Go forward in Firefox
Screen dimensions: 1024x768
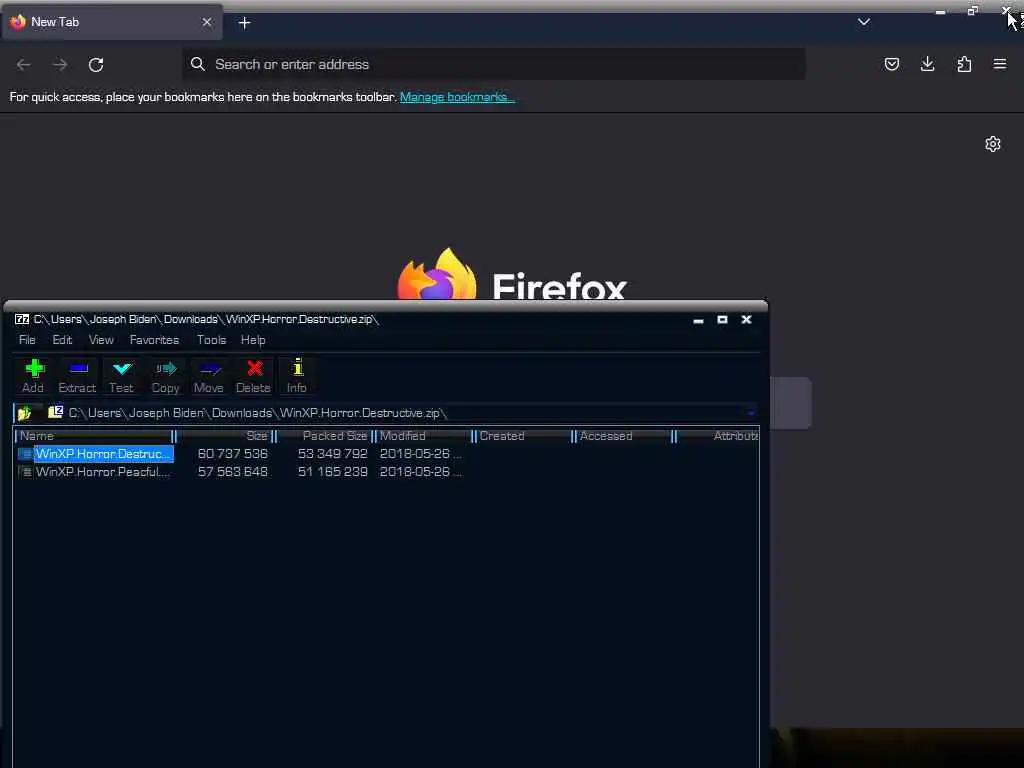60,65
